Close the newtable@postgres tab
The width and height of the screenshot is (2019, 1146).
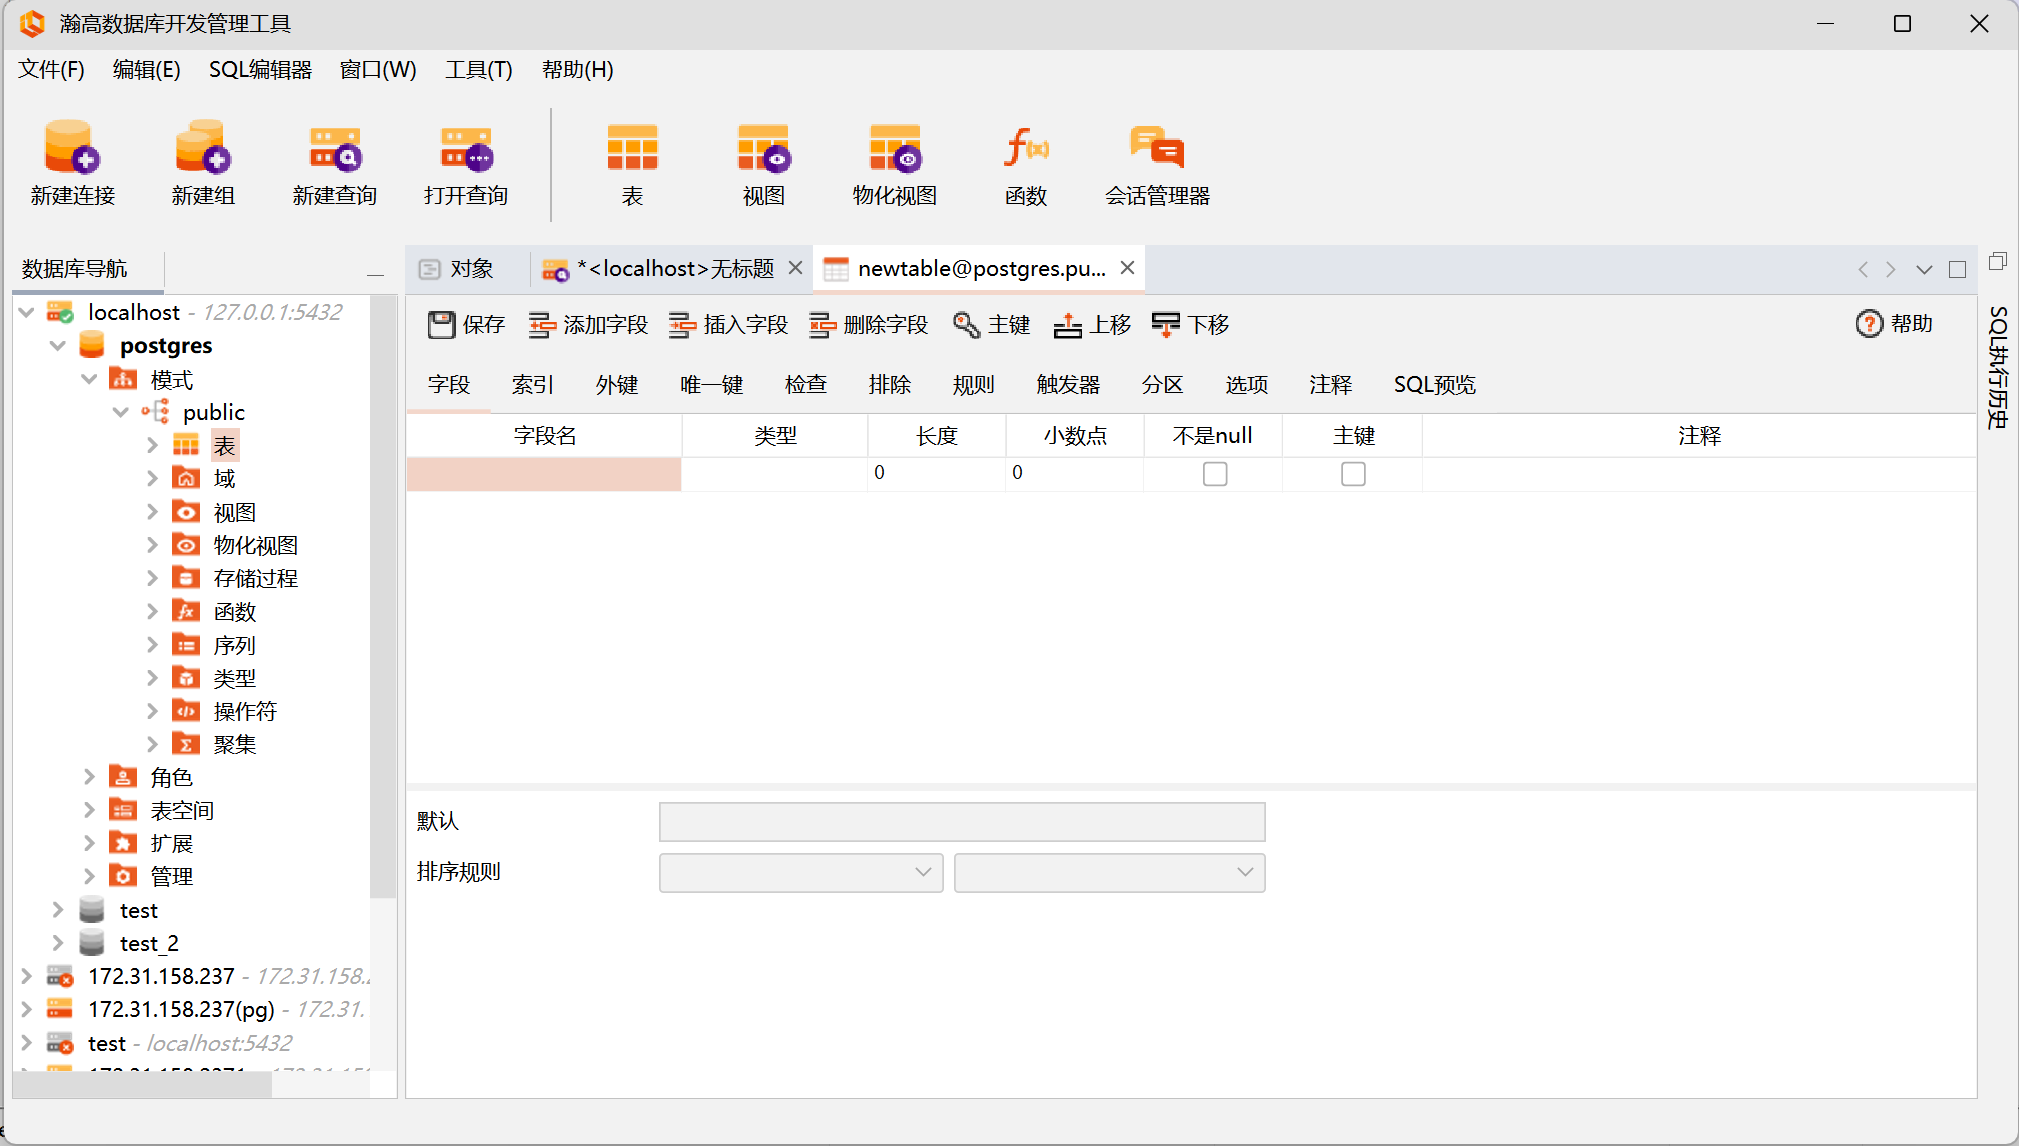[1127, 268]
